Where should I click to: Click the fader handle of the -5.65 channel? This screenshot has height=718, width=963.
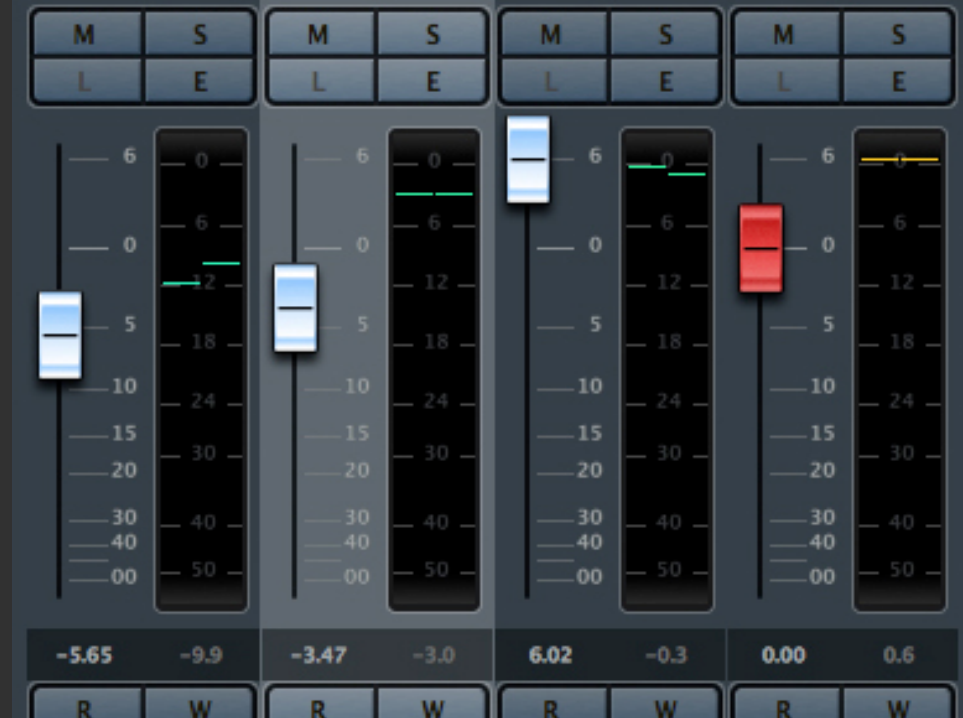pyautogui.click(x=60, y=335)
